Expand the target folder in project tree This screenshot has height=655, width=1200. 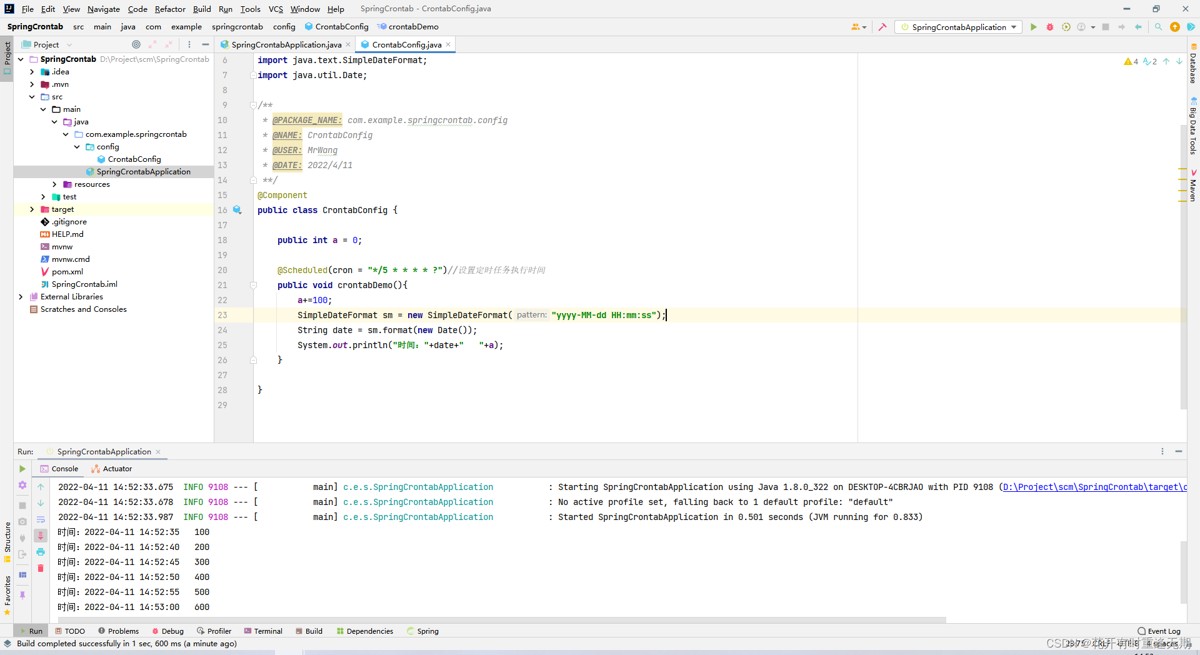click(x=32, y=210)
